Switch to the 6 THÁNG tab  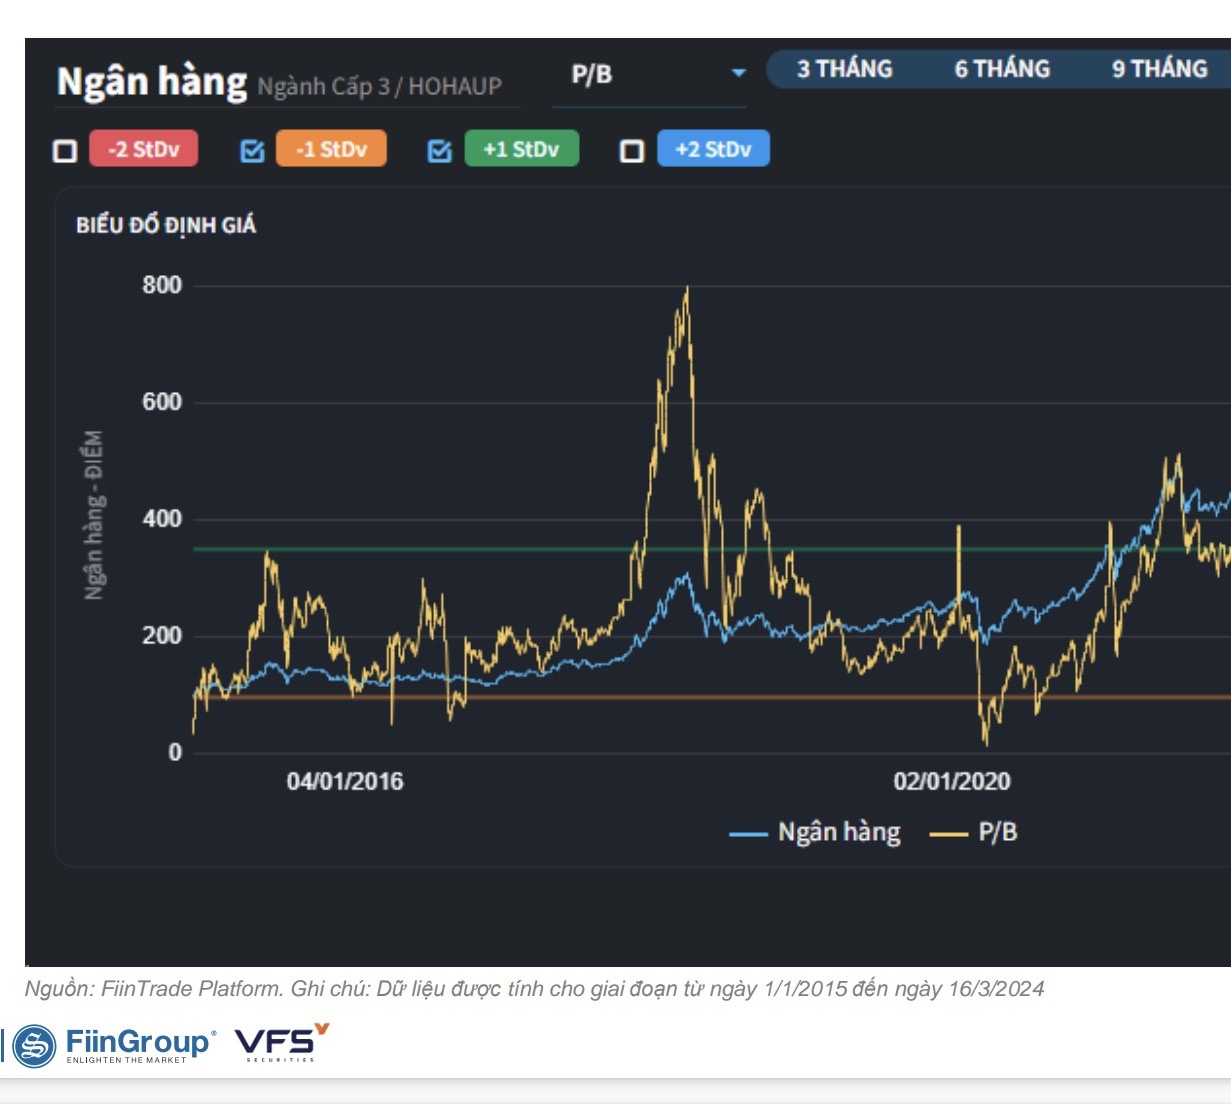[x=1002, y=69]
